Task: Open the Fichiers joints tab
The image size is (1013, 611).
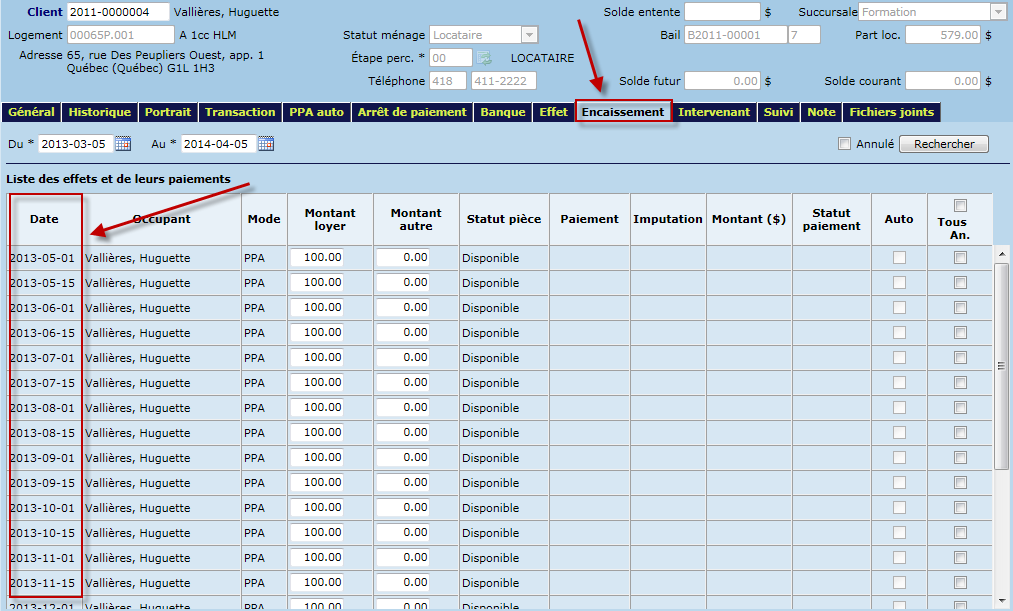Action: coord(891,112)
